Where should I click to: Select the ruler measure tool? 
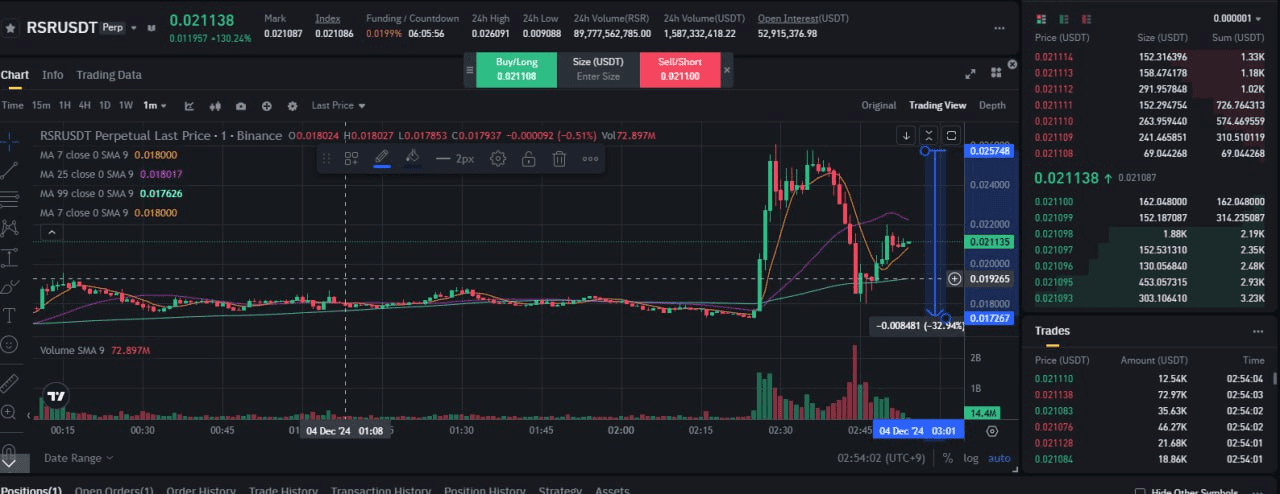(x=10, y=382)
